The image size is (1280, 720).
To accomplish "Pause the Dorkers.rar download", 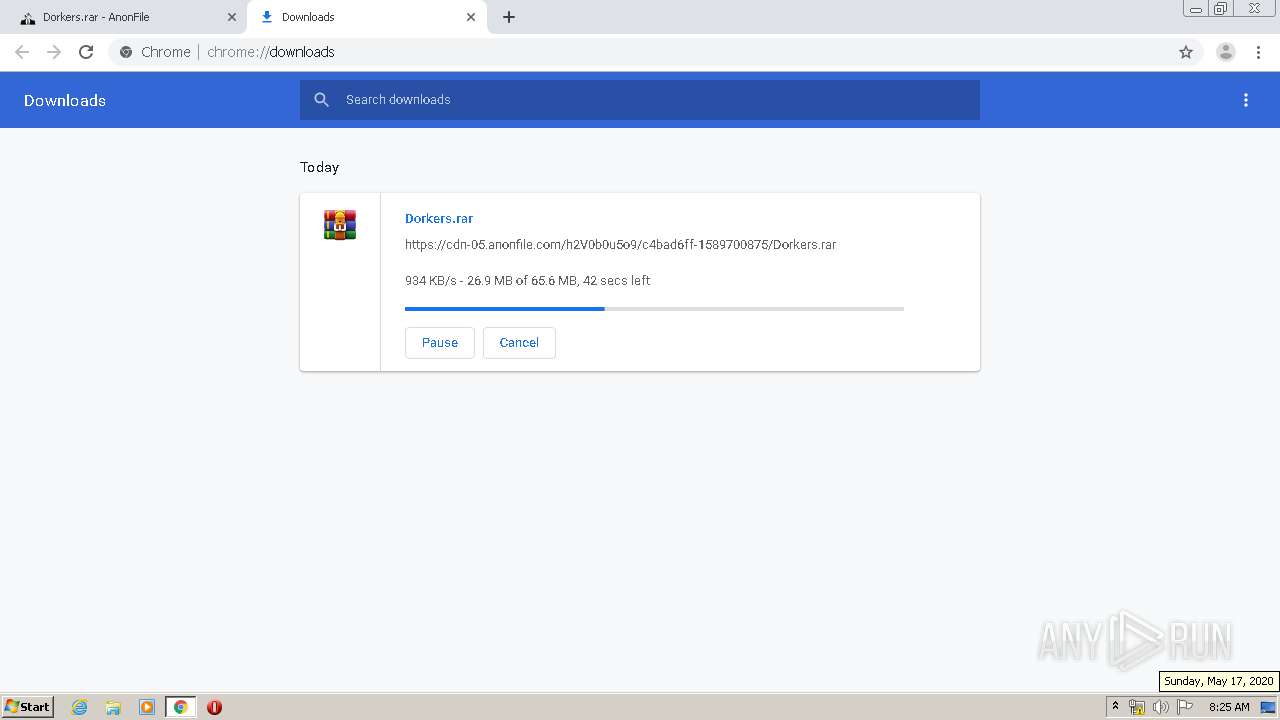I will (440, 342).
